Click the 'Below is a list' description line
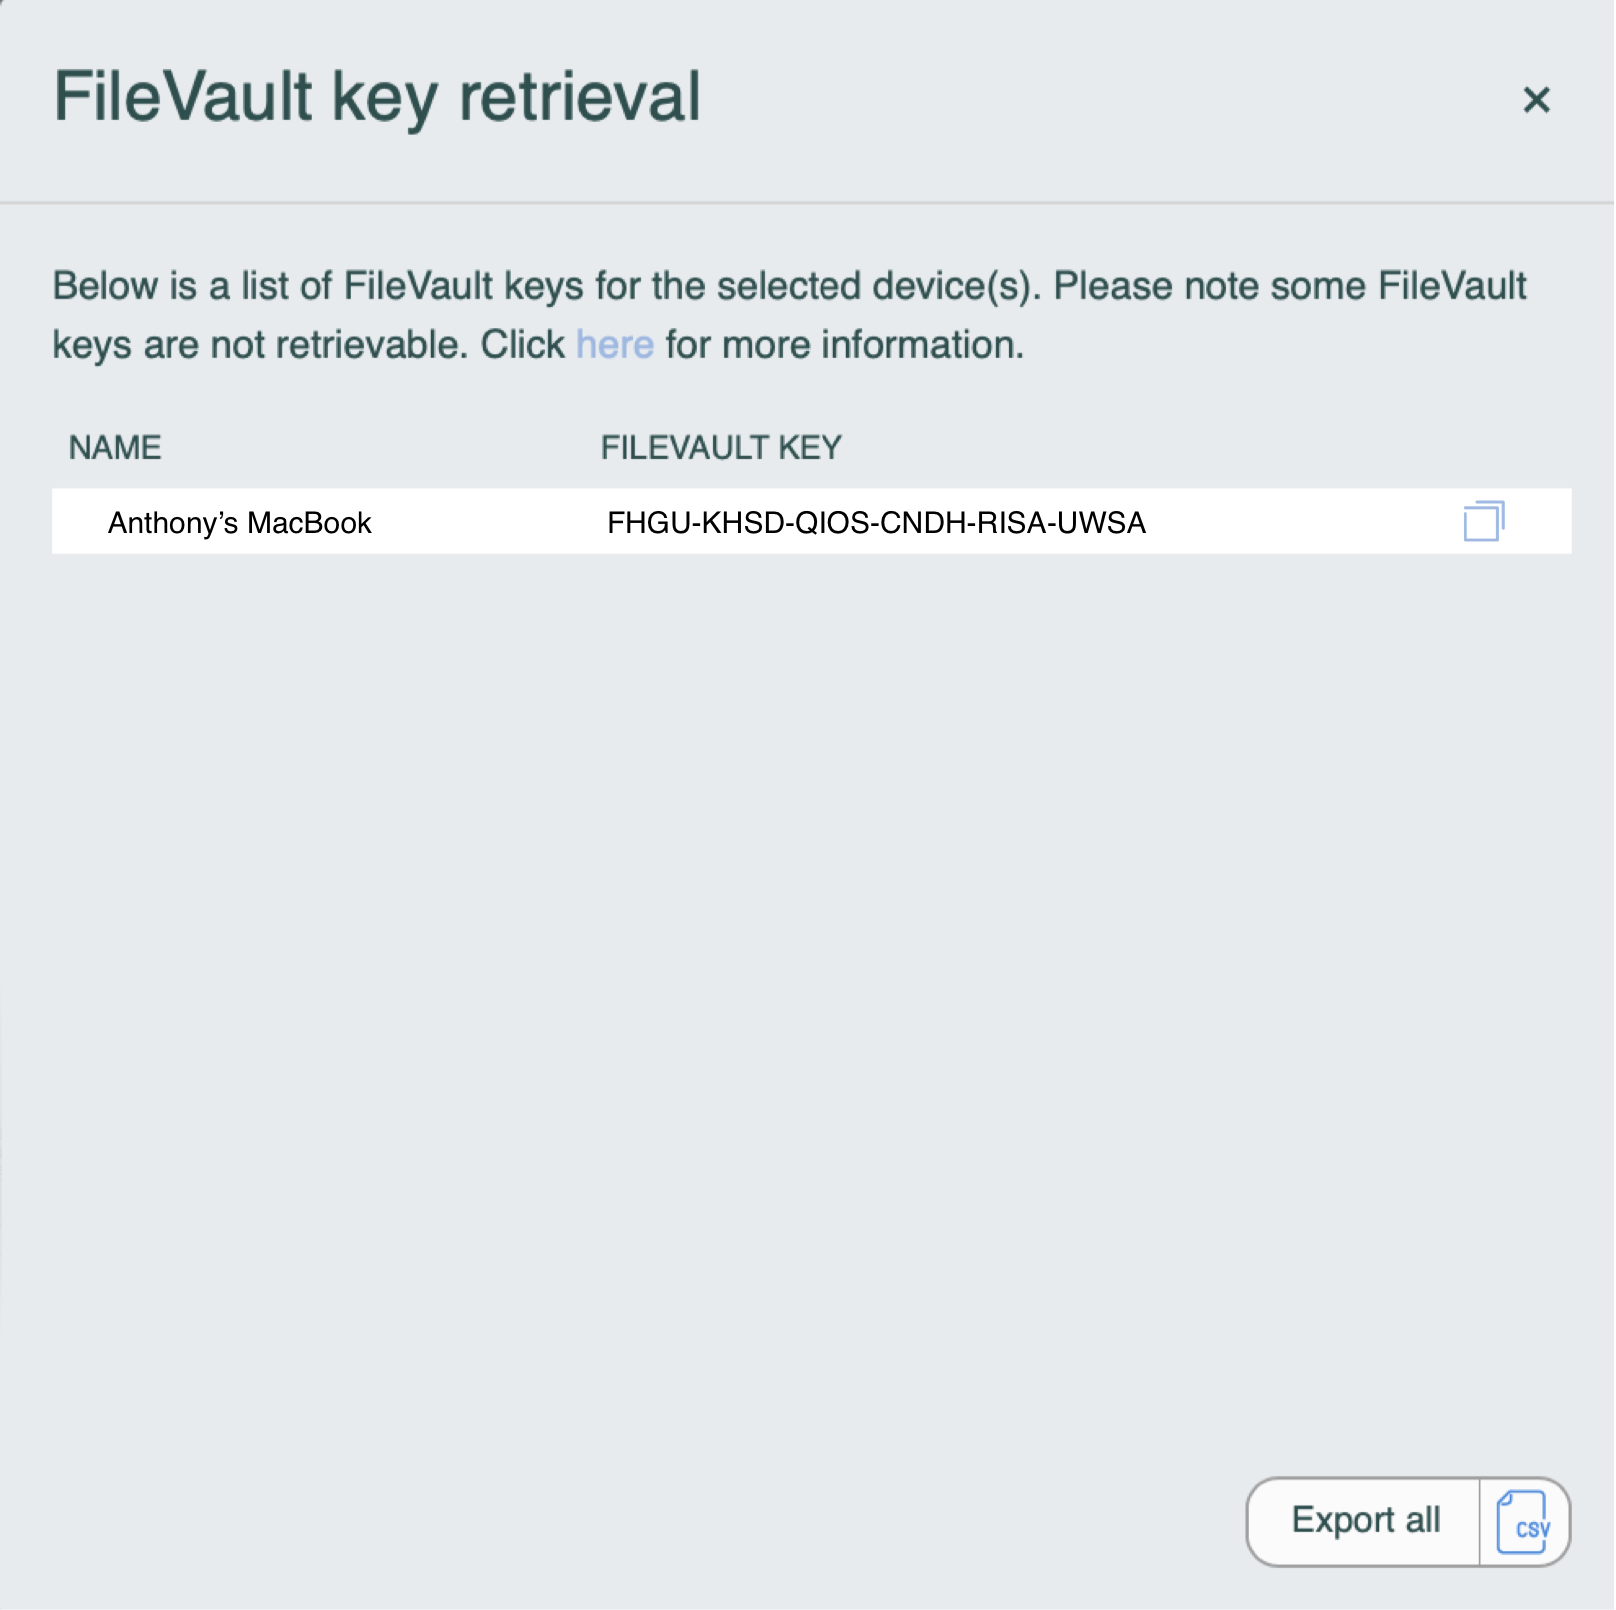 (789, 286)
